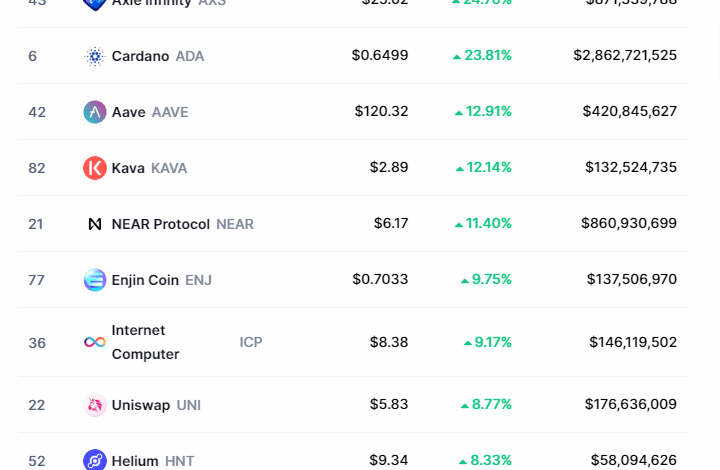
Task: Open the Aave coin name link
Action: pos(129,112)
